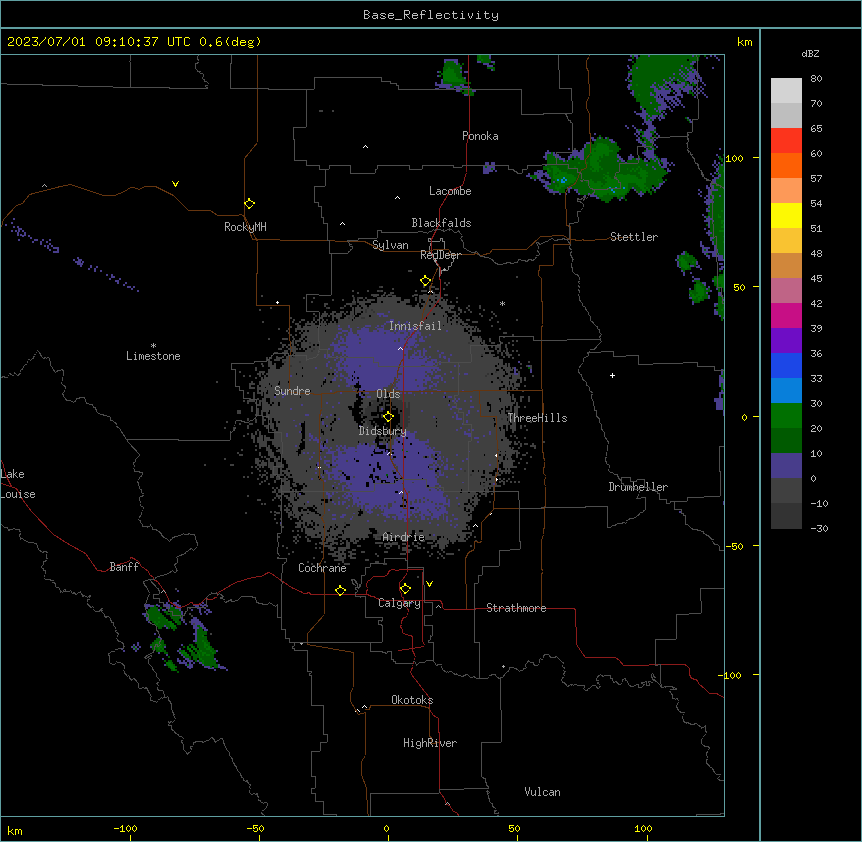Viewport: 862px width, 842px height.
Task: Click the Base_Reflectivity title
Action: tap(431, 15)
